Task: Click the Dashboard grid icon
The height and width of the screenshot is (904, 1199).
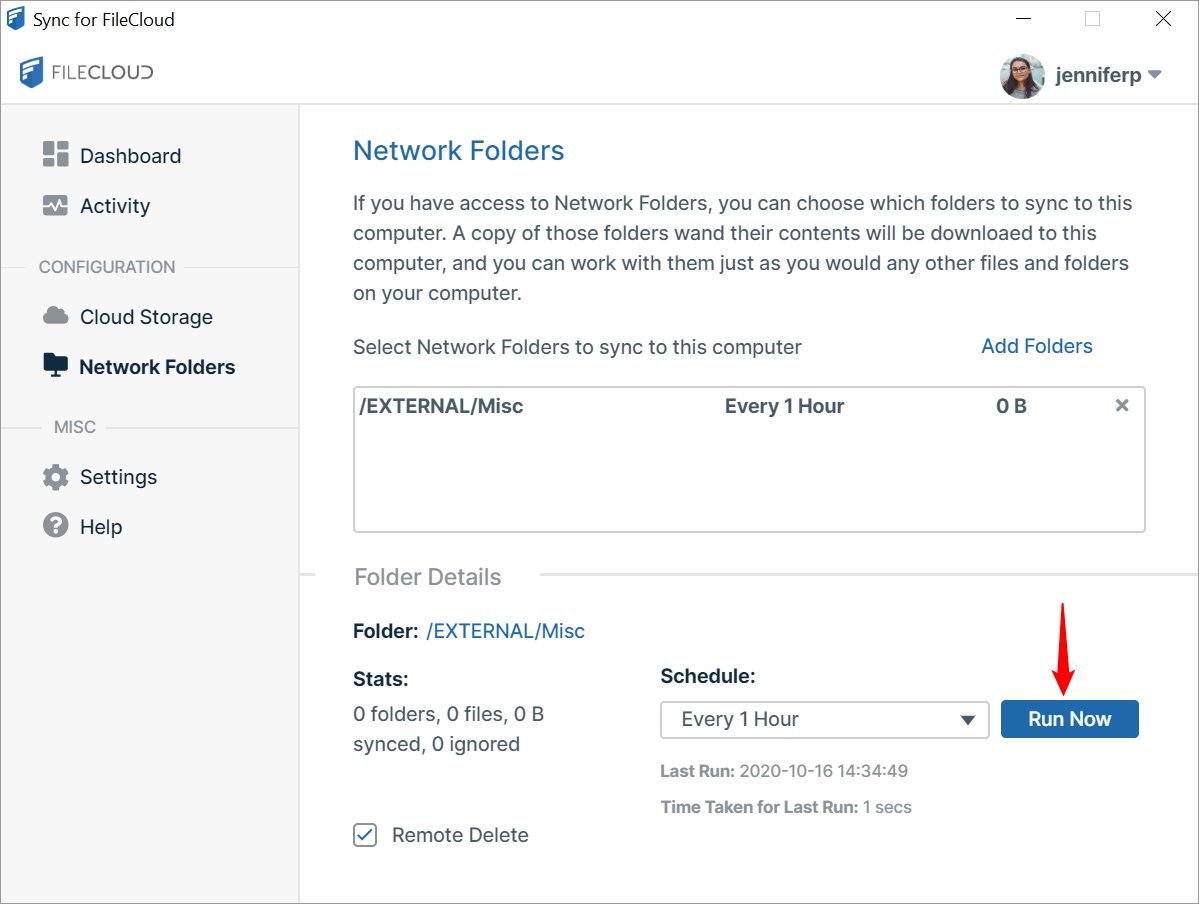Action: (55, 155)
